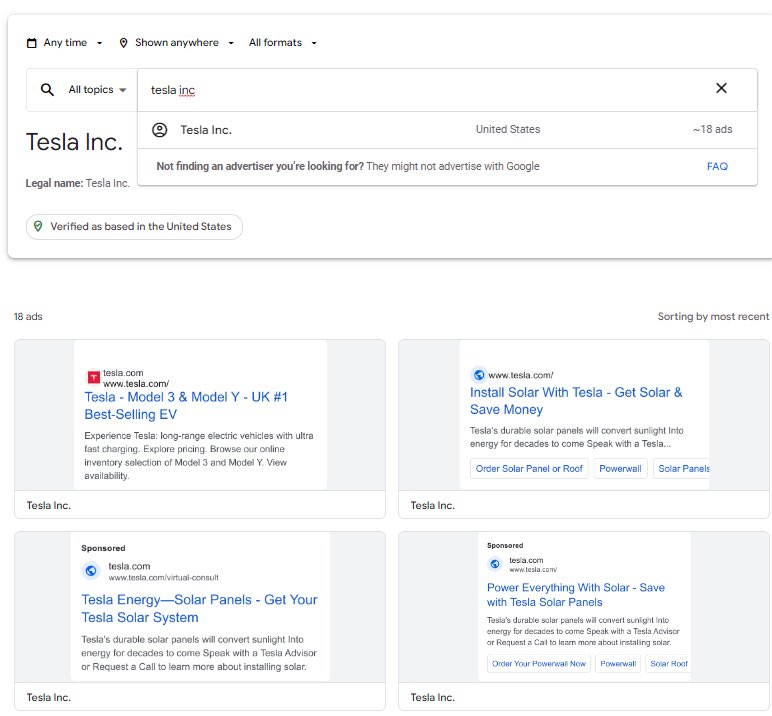
Task: Click the Powerwall chip in Install Solar ad
Action: [620, 469]
